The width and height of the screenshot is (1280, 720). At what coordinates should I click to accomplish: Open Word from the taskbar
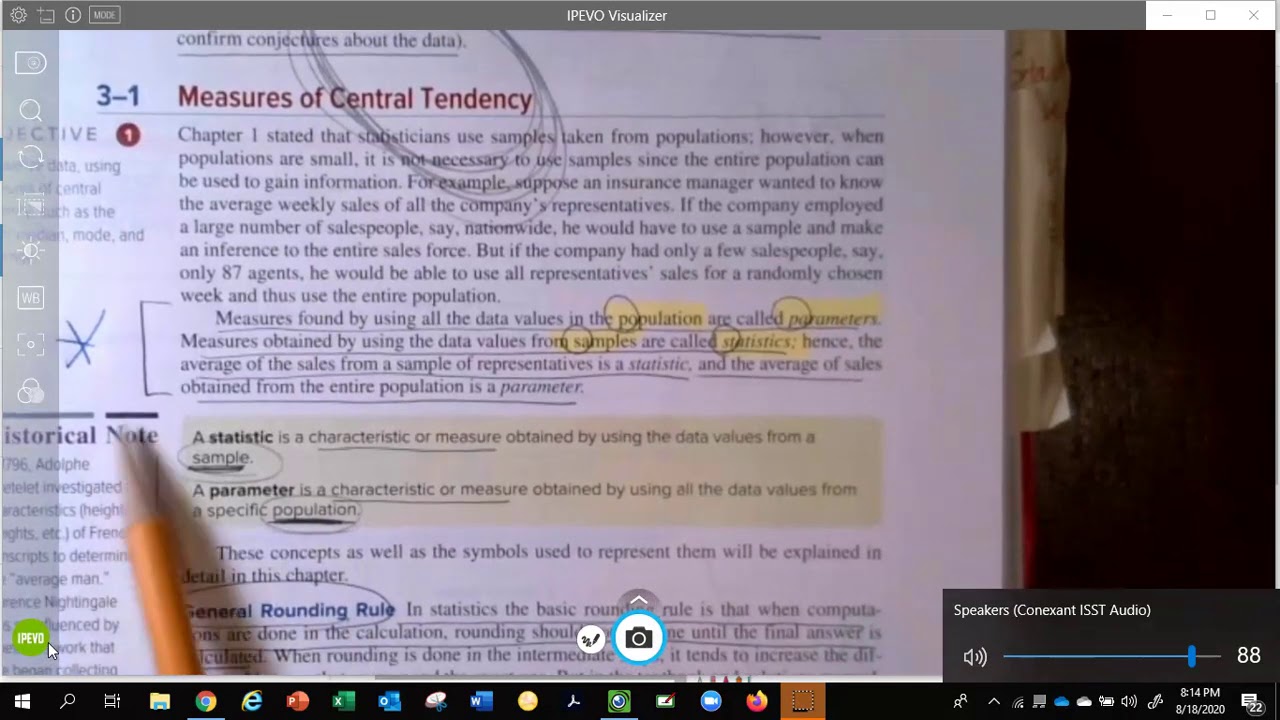point(481,702)
